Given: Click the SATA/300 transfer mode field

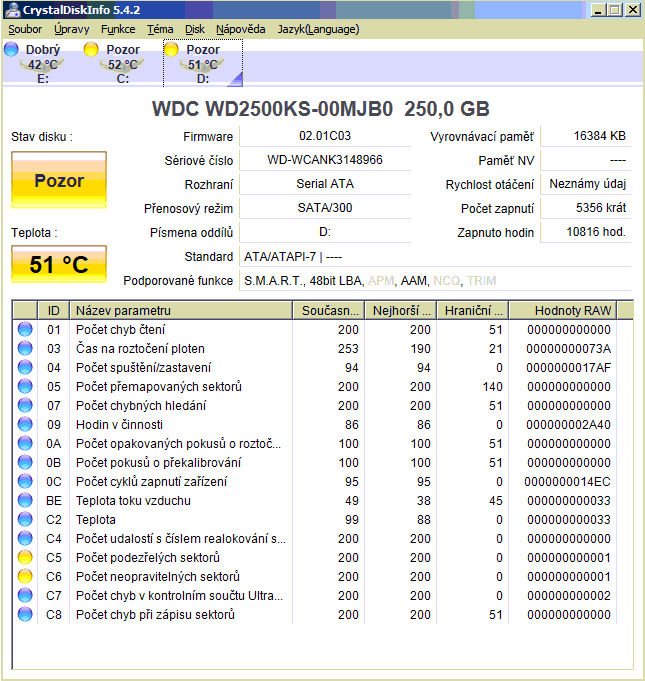Looking at the screenshot, I should [325, 208].
